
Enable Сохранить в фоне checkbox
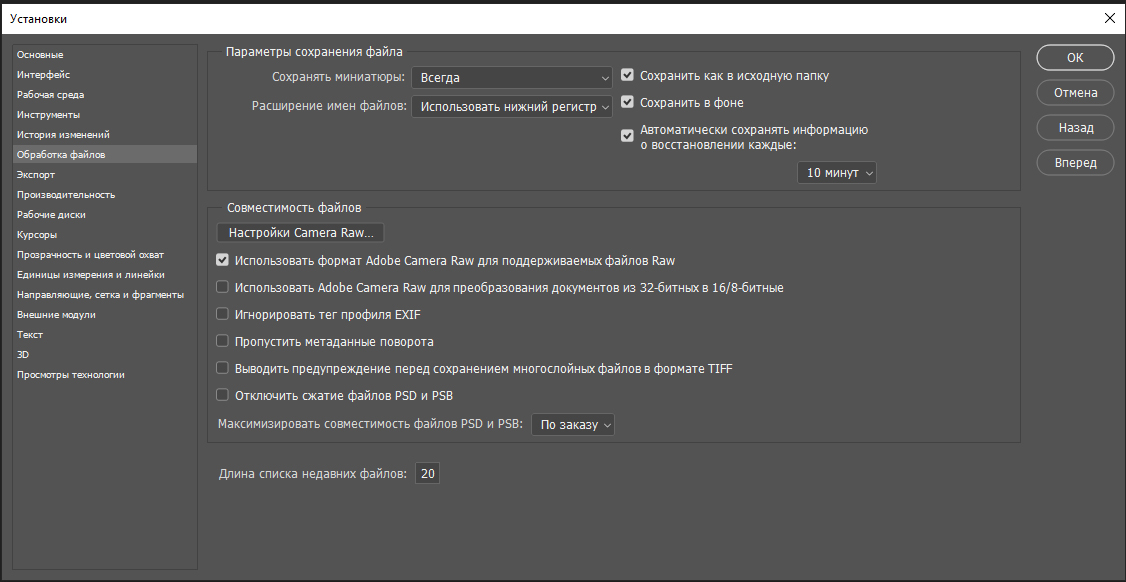click(x=627, y=103)
